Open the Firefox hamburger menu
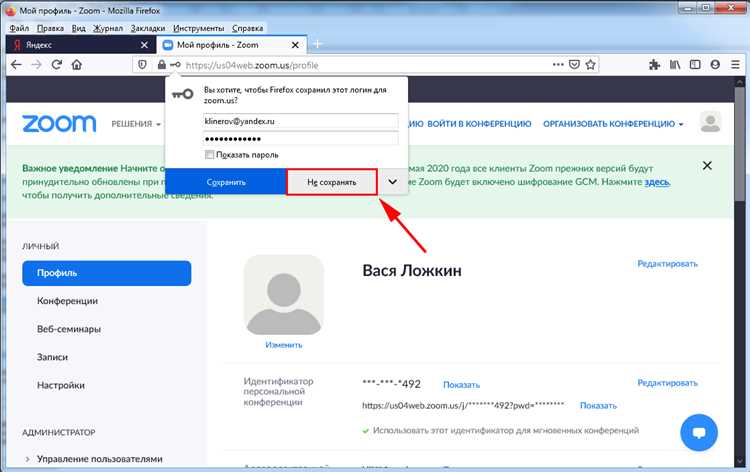This screenshot has height=472, width=750. coord(735,65)
